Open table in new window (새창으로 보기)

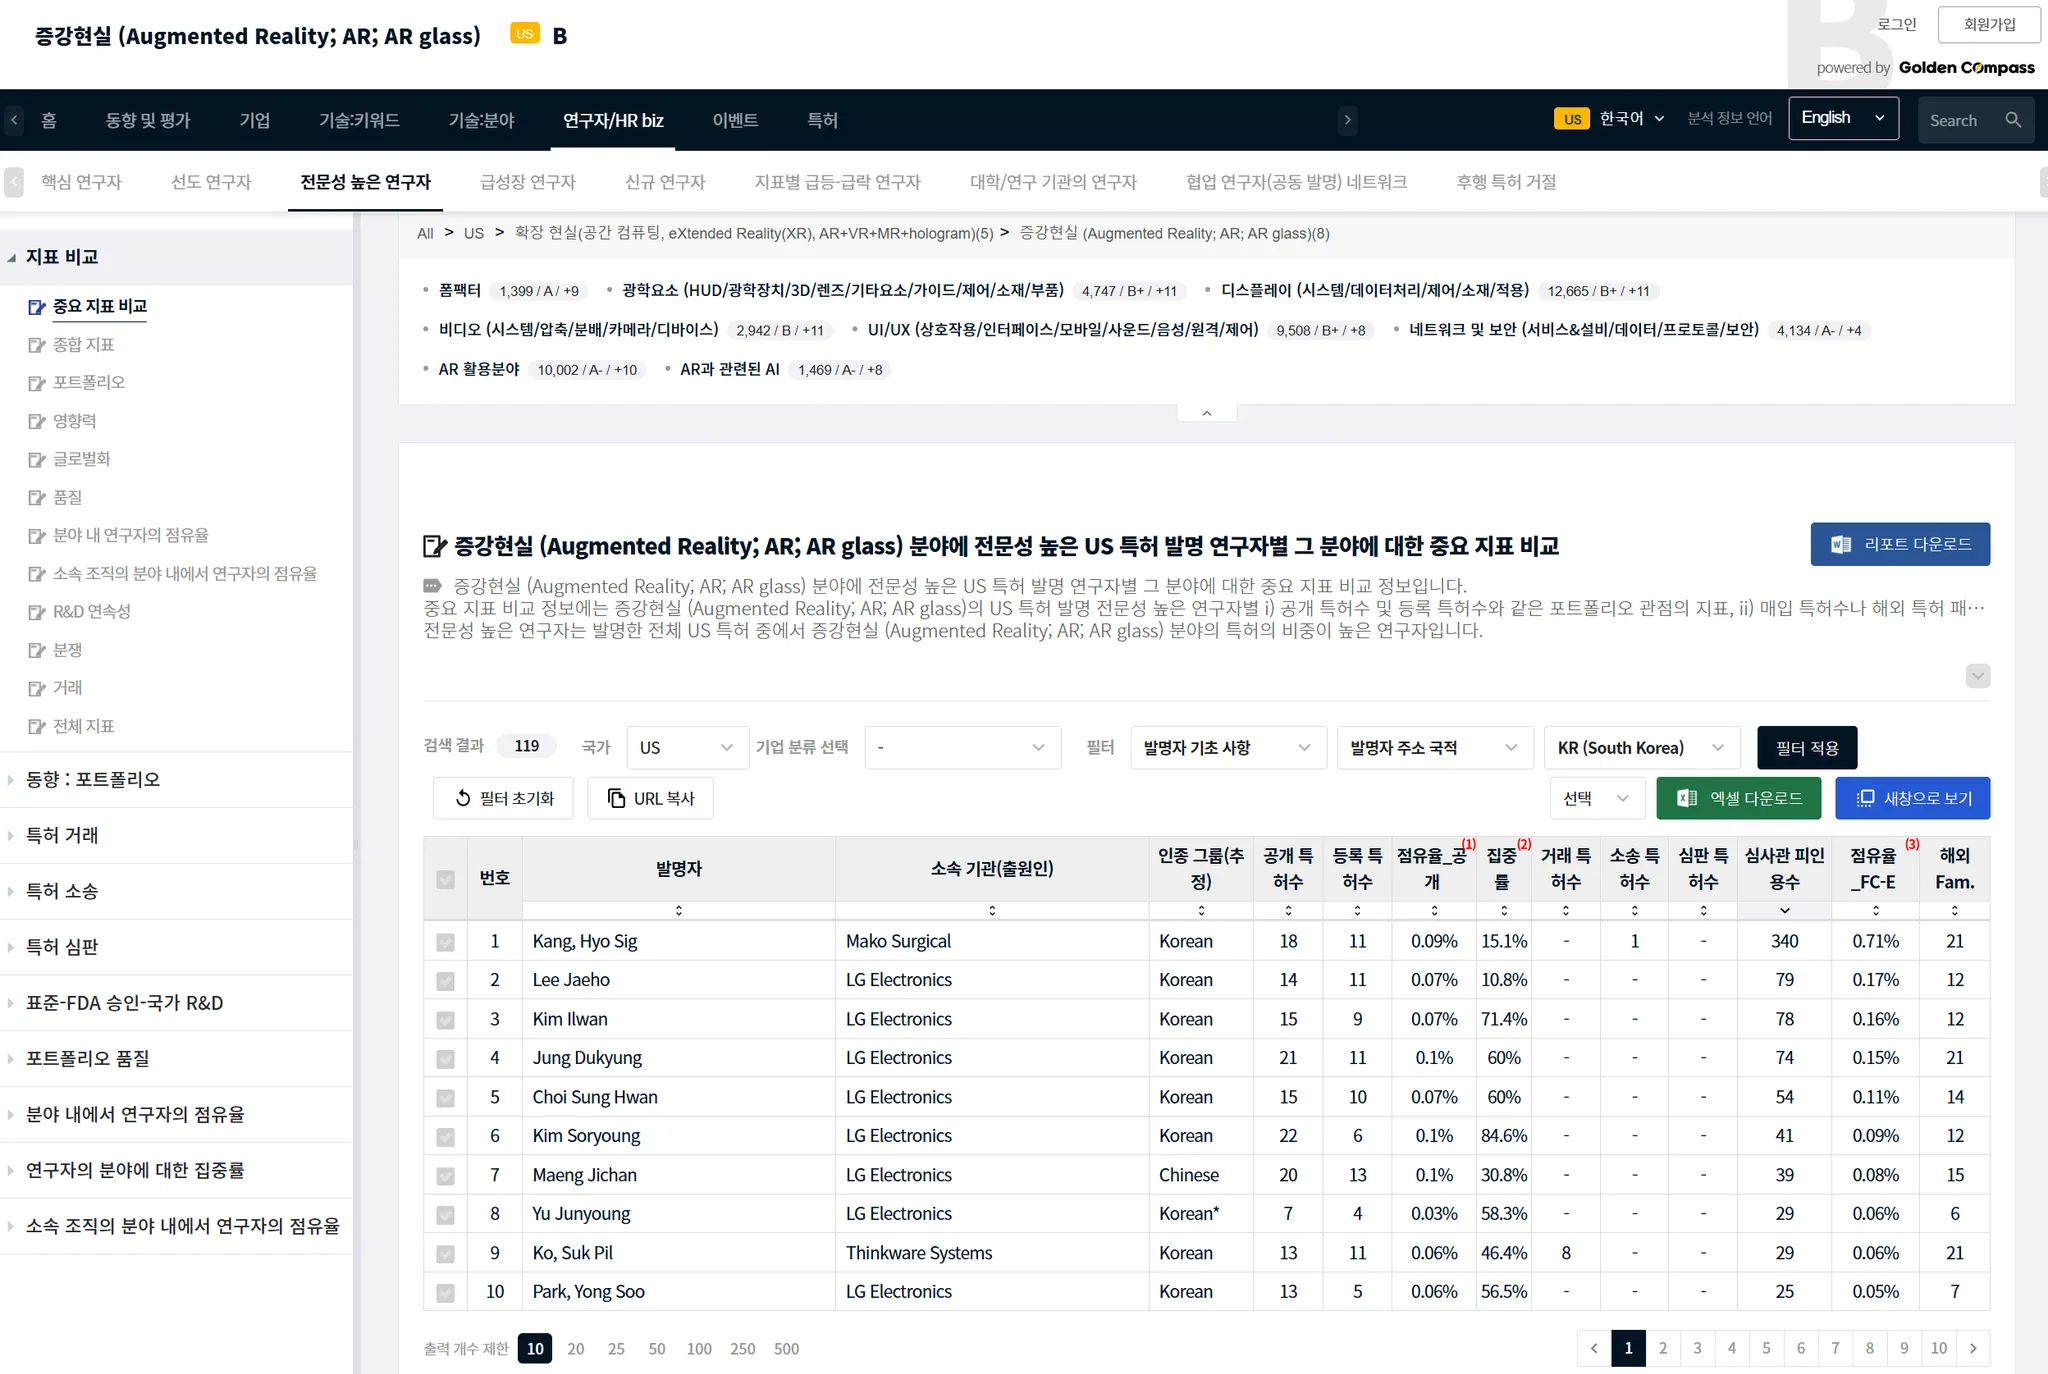click(1912, 798)
